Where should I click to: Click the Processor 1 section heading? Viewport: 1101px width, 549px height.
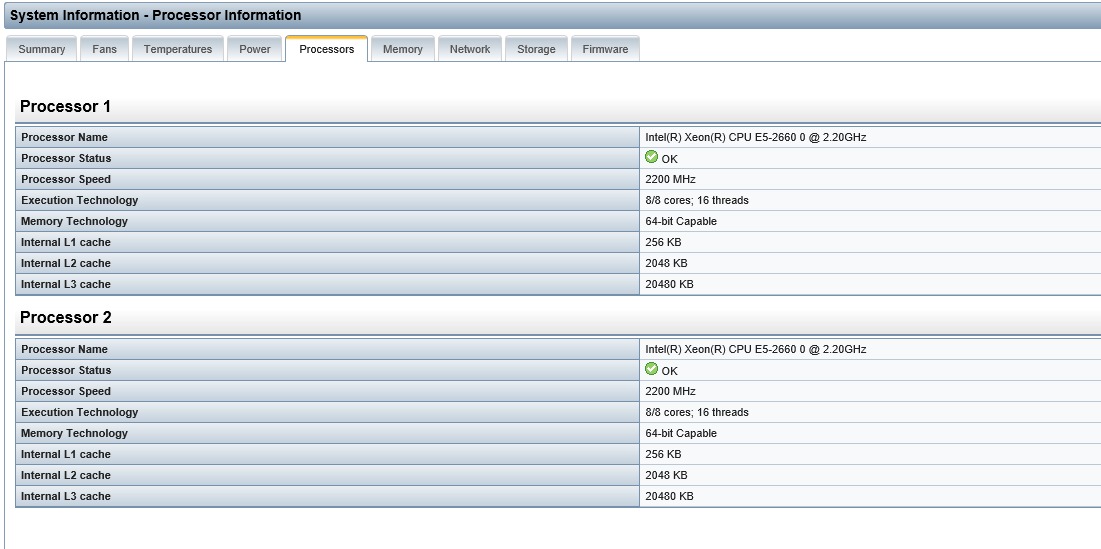[66, 106]
